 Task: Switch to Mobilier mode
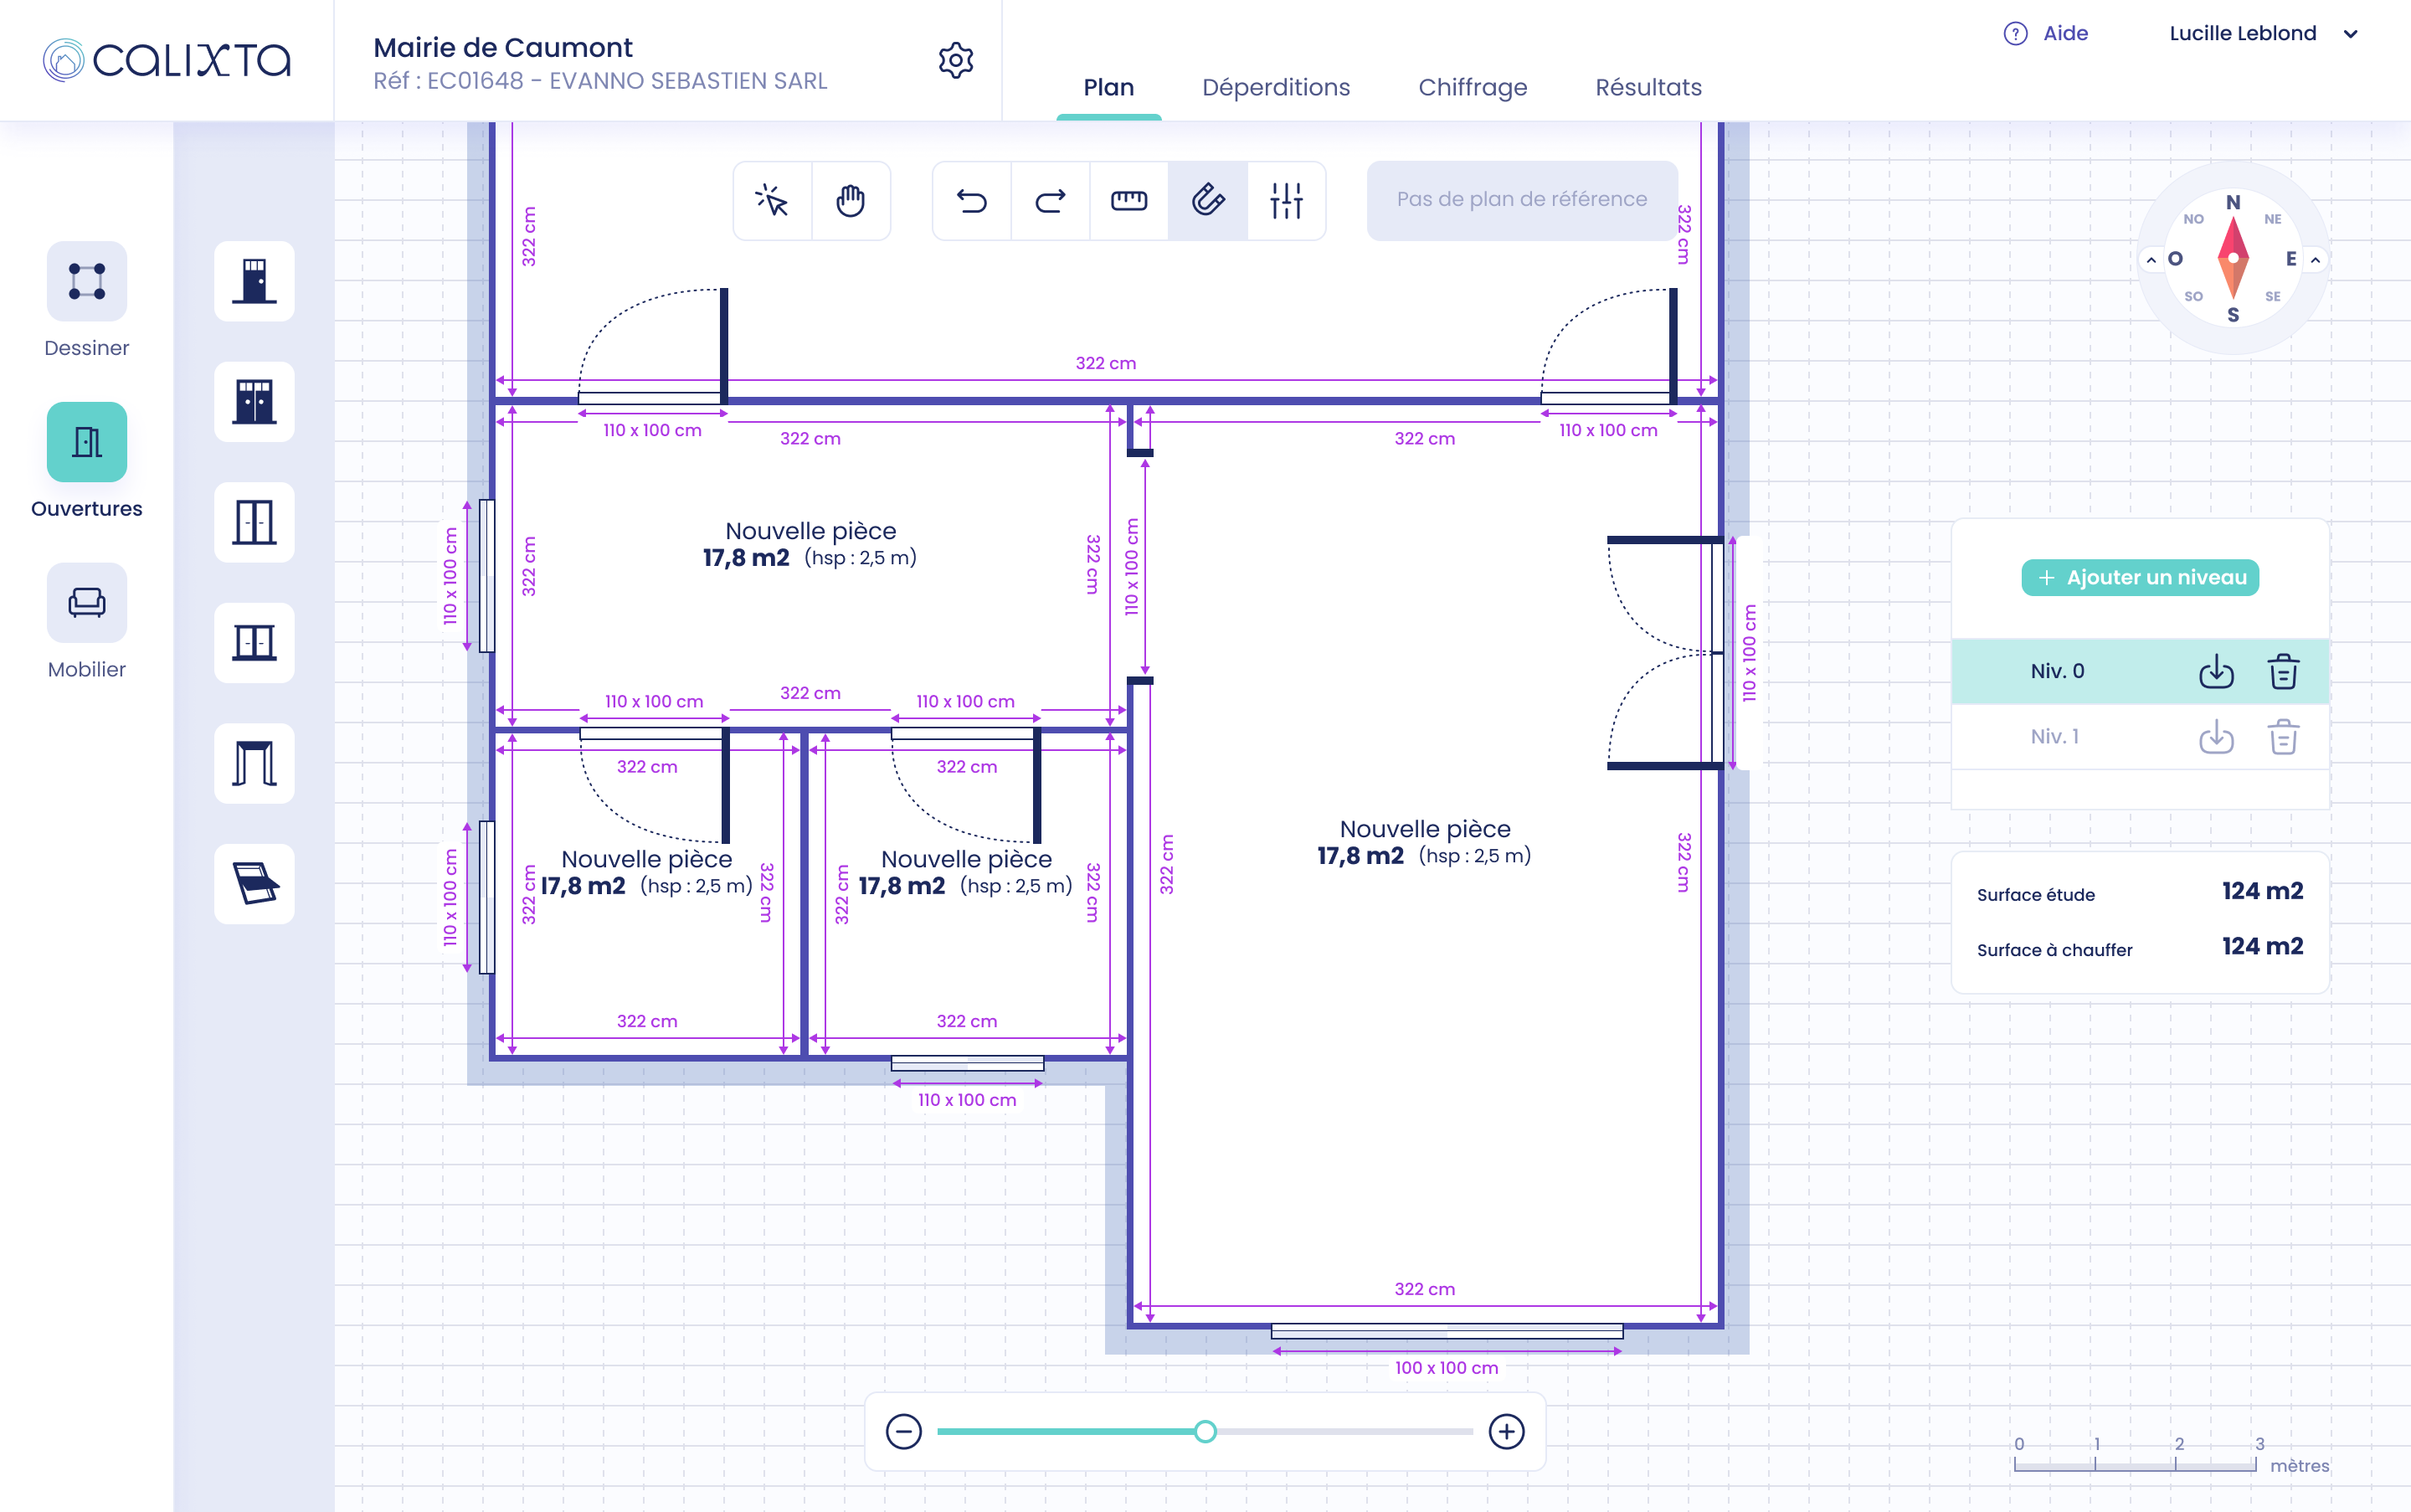tap(87, 603)
